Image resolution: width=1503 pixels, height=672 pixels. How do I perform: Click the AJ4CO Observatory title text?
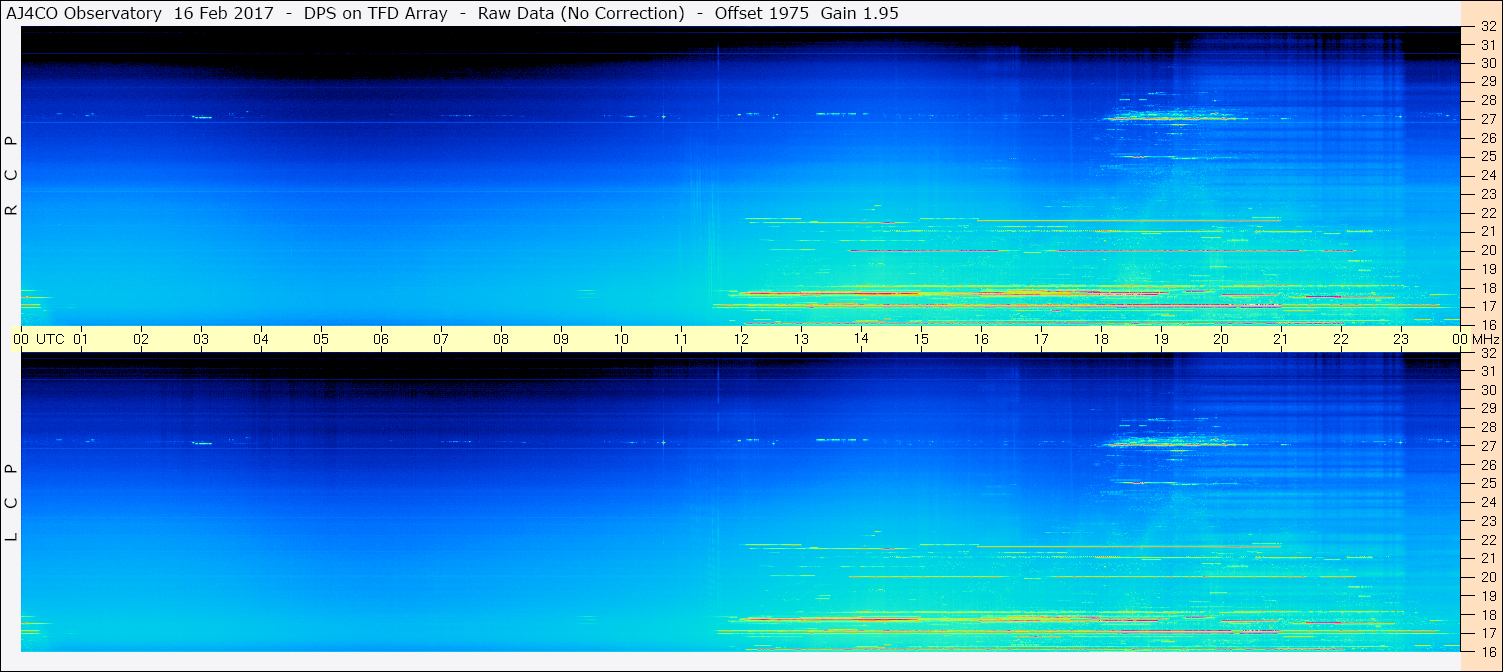click(x=83, y=14)
